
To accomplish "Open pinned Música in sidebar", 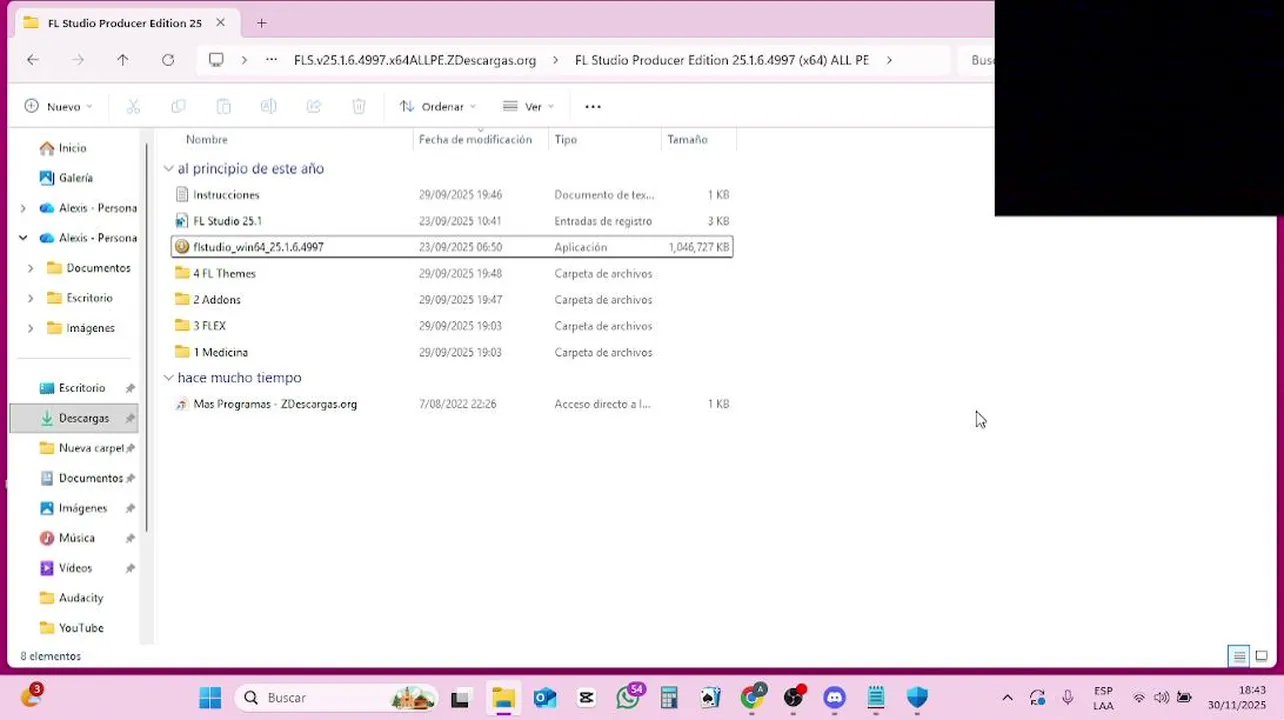I will click(74, 538).
